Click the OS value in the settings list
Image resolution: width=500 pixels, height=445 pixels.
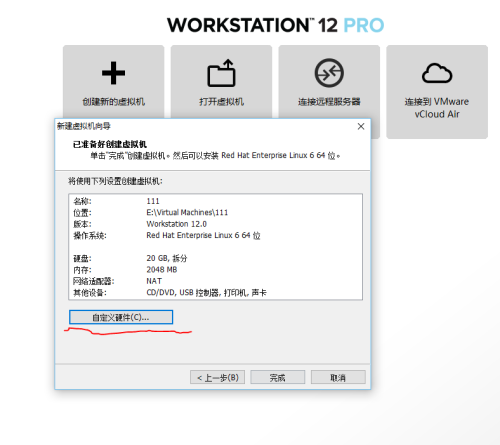point(203,235)
